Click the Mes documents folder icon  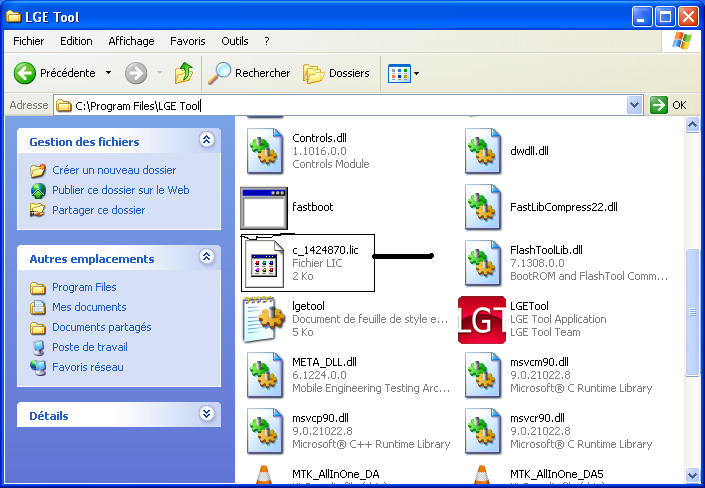(38, 307)
